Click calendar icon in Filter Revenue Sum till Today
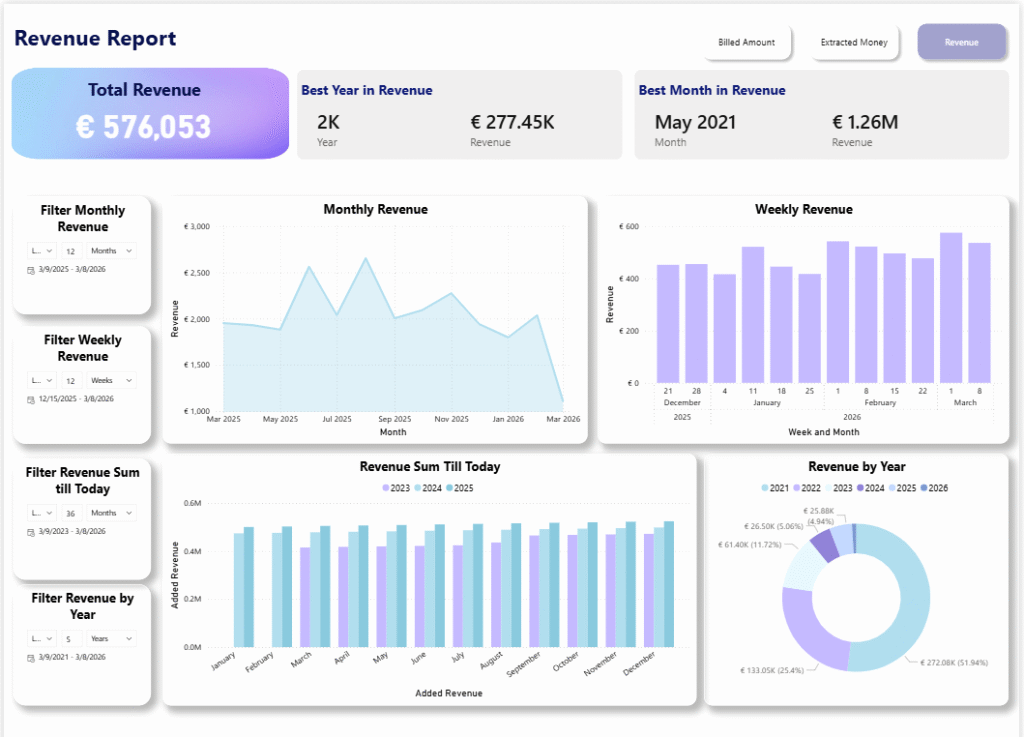The image size is (1024, 737). click(30, 532)
